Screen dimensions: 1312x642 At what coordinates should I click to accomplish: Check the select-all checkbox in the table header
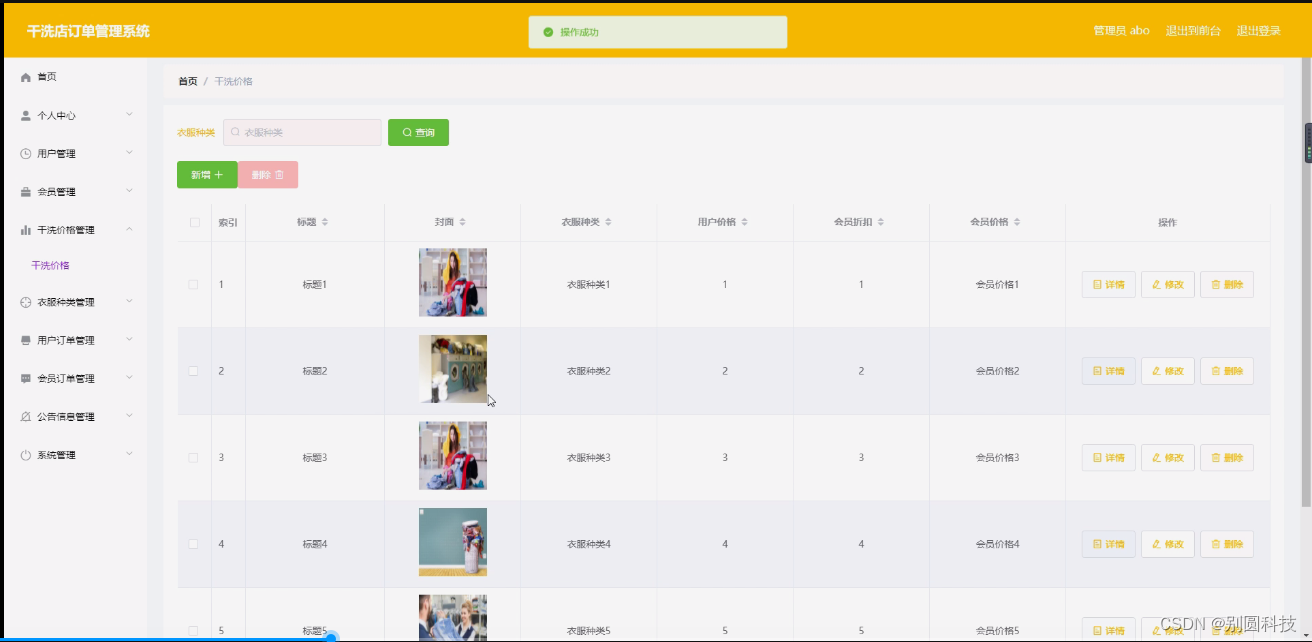coord(193,221)
